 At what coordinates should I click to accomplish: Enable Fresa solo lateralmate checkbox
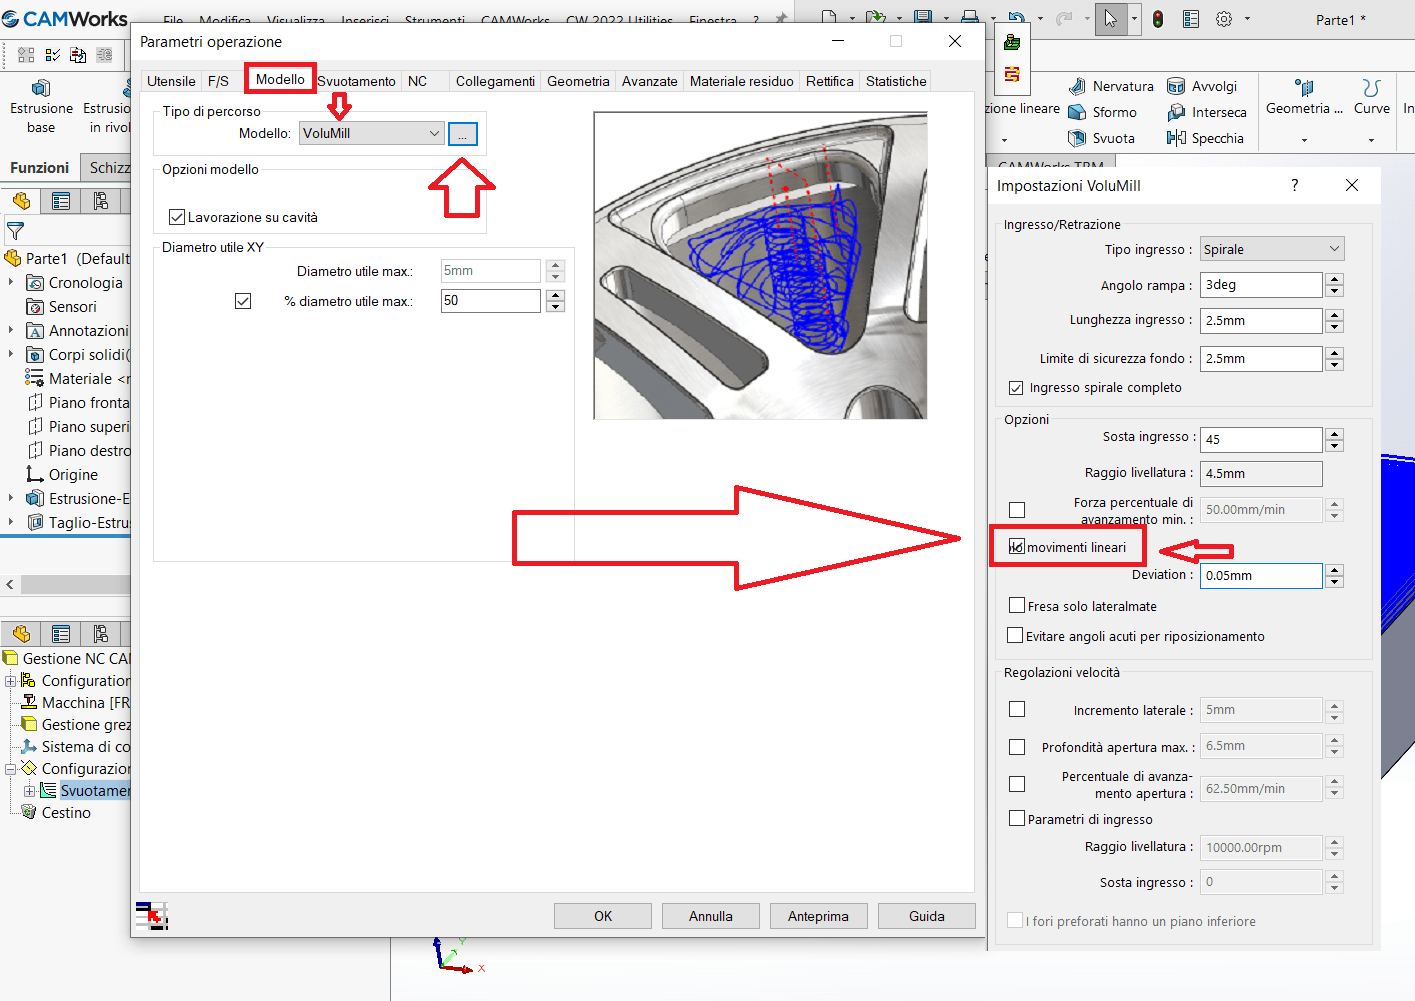pos(1017,605)
